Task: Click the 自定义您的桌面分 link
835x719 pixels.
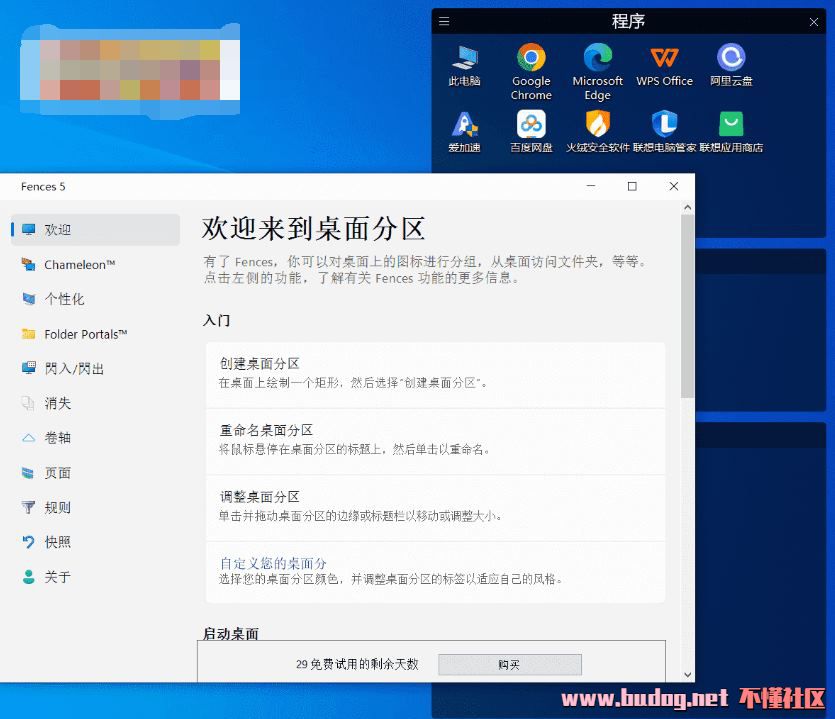Action: click(273, 563)
